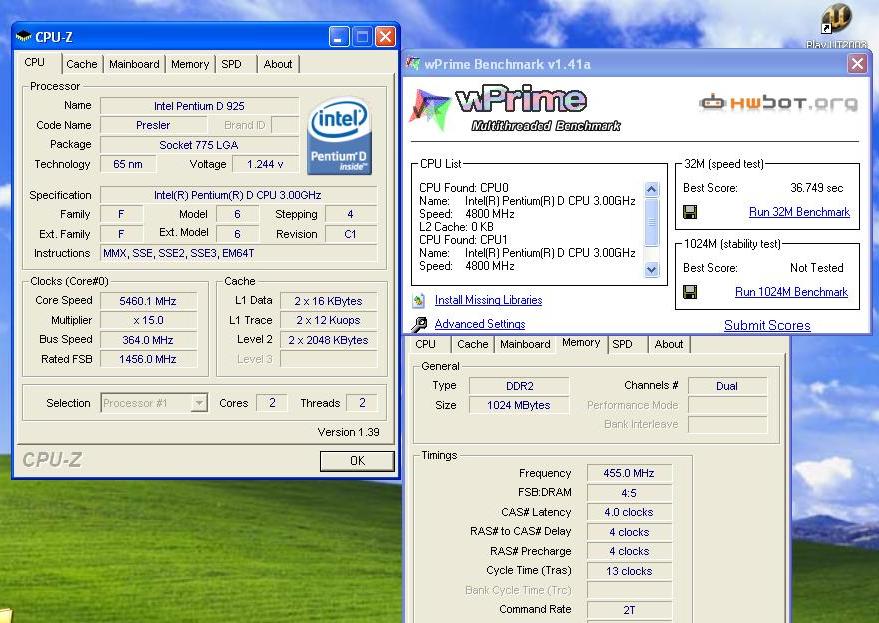Click the Package value Socket 775 LGA
This screenshot has width=879, height=623.
tap(199, 145)
